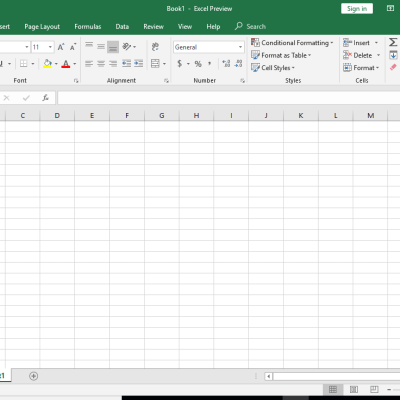Expand the Conditional Formatting menu
Viewport: 400px width, 400px height.
[x=292, y=43]
